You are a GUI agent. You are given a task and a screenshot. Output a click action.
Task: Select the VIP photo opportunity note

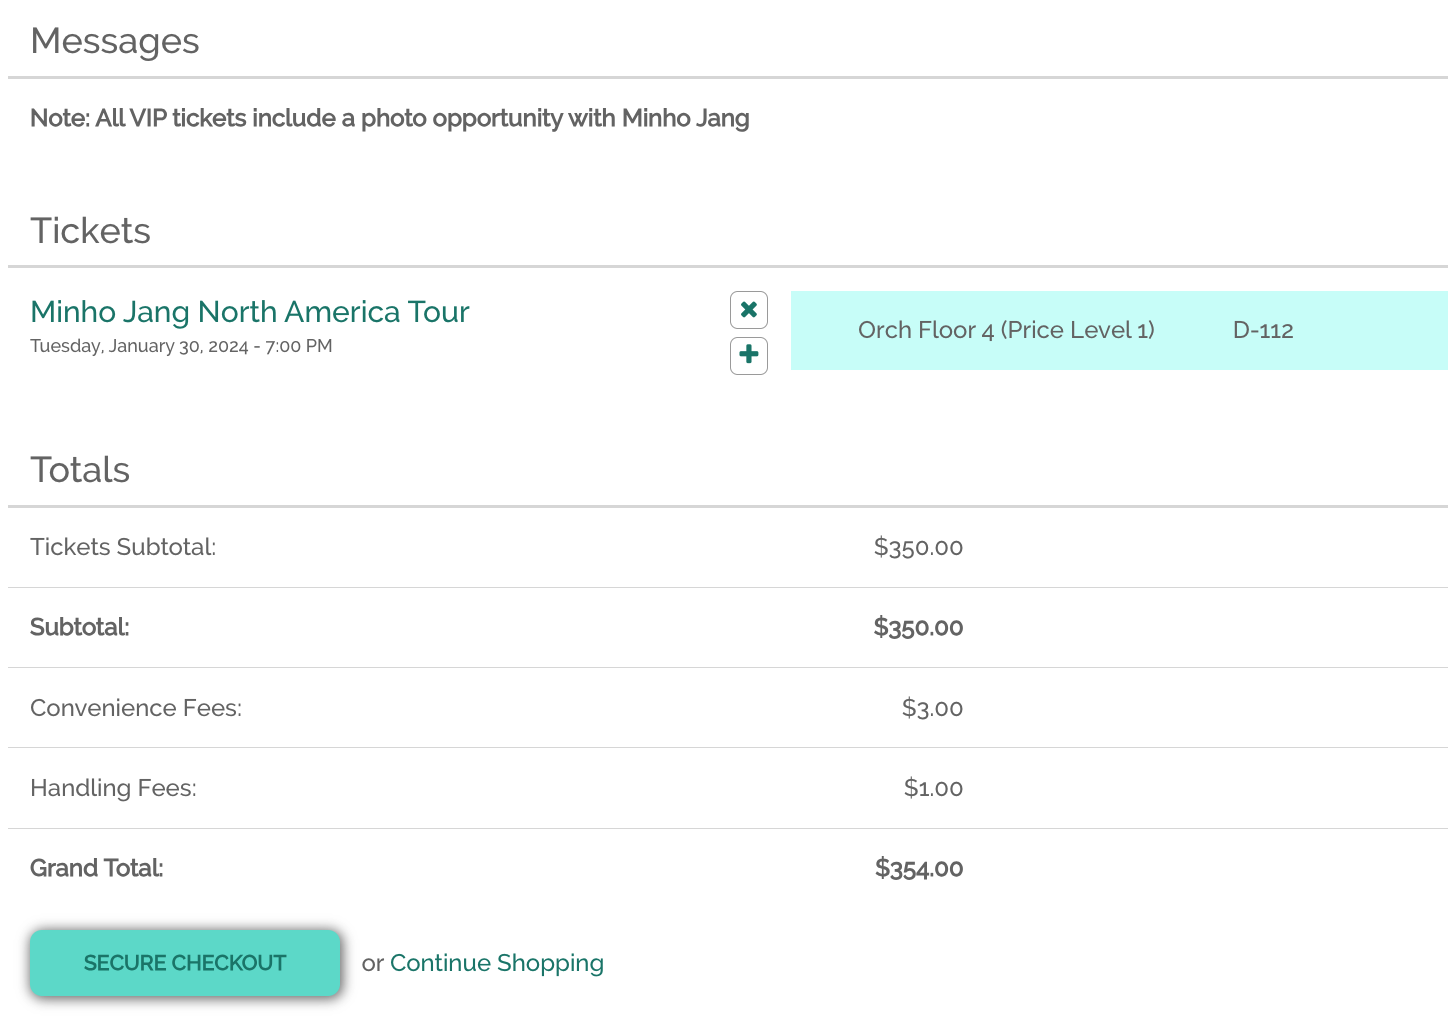(x=390, y=119)
